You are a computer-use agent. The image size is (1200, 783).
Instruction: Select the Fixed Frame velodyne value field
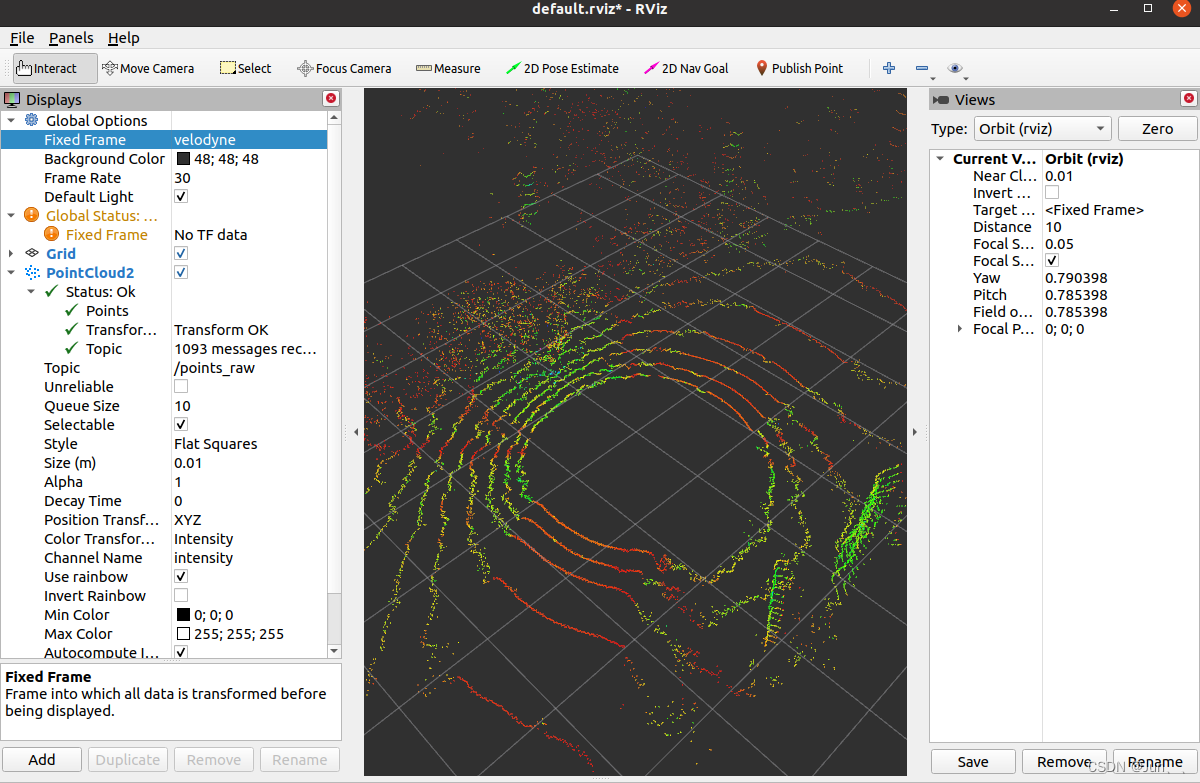(249, 140)
